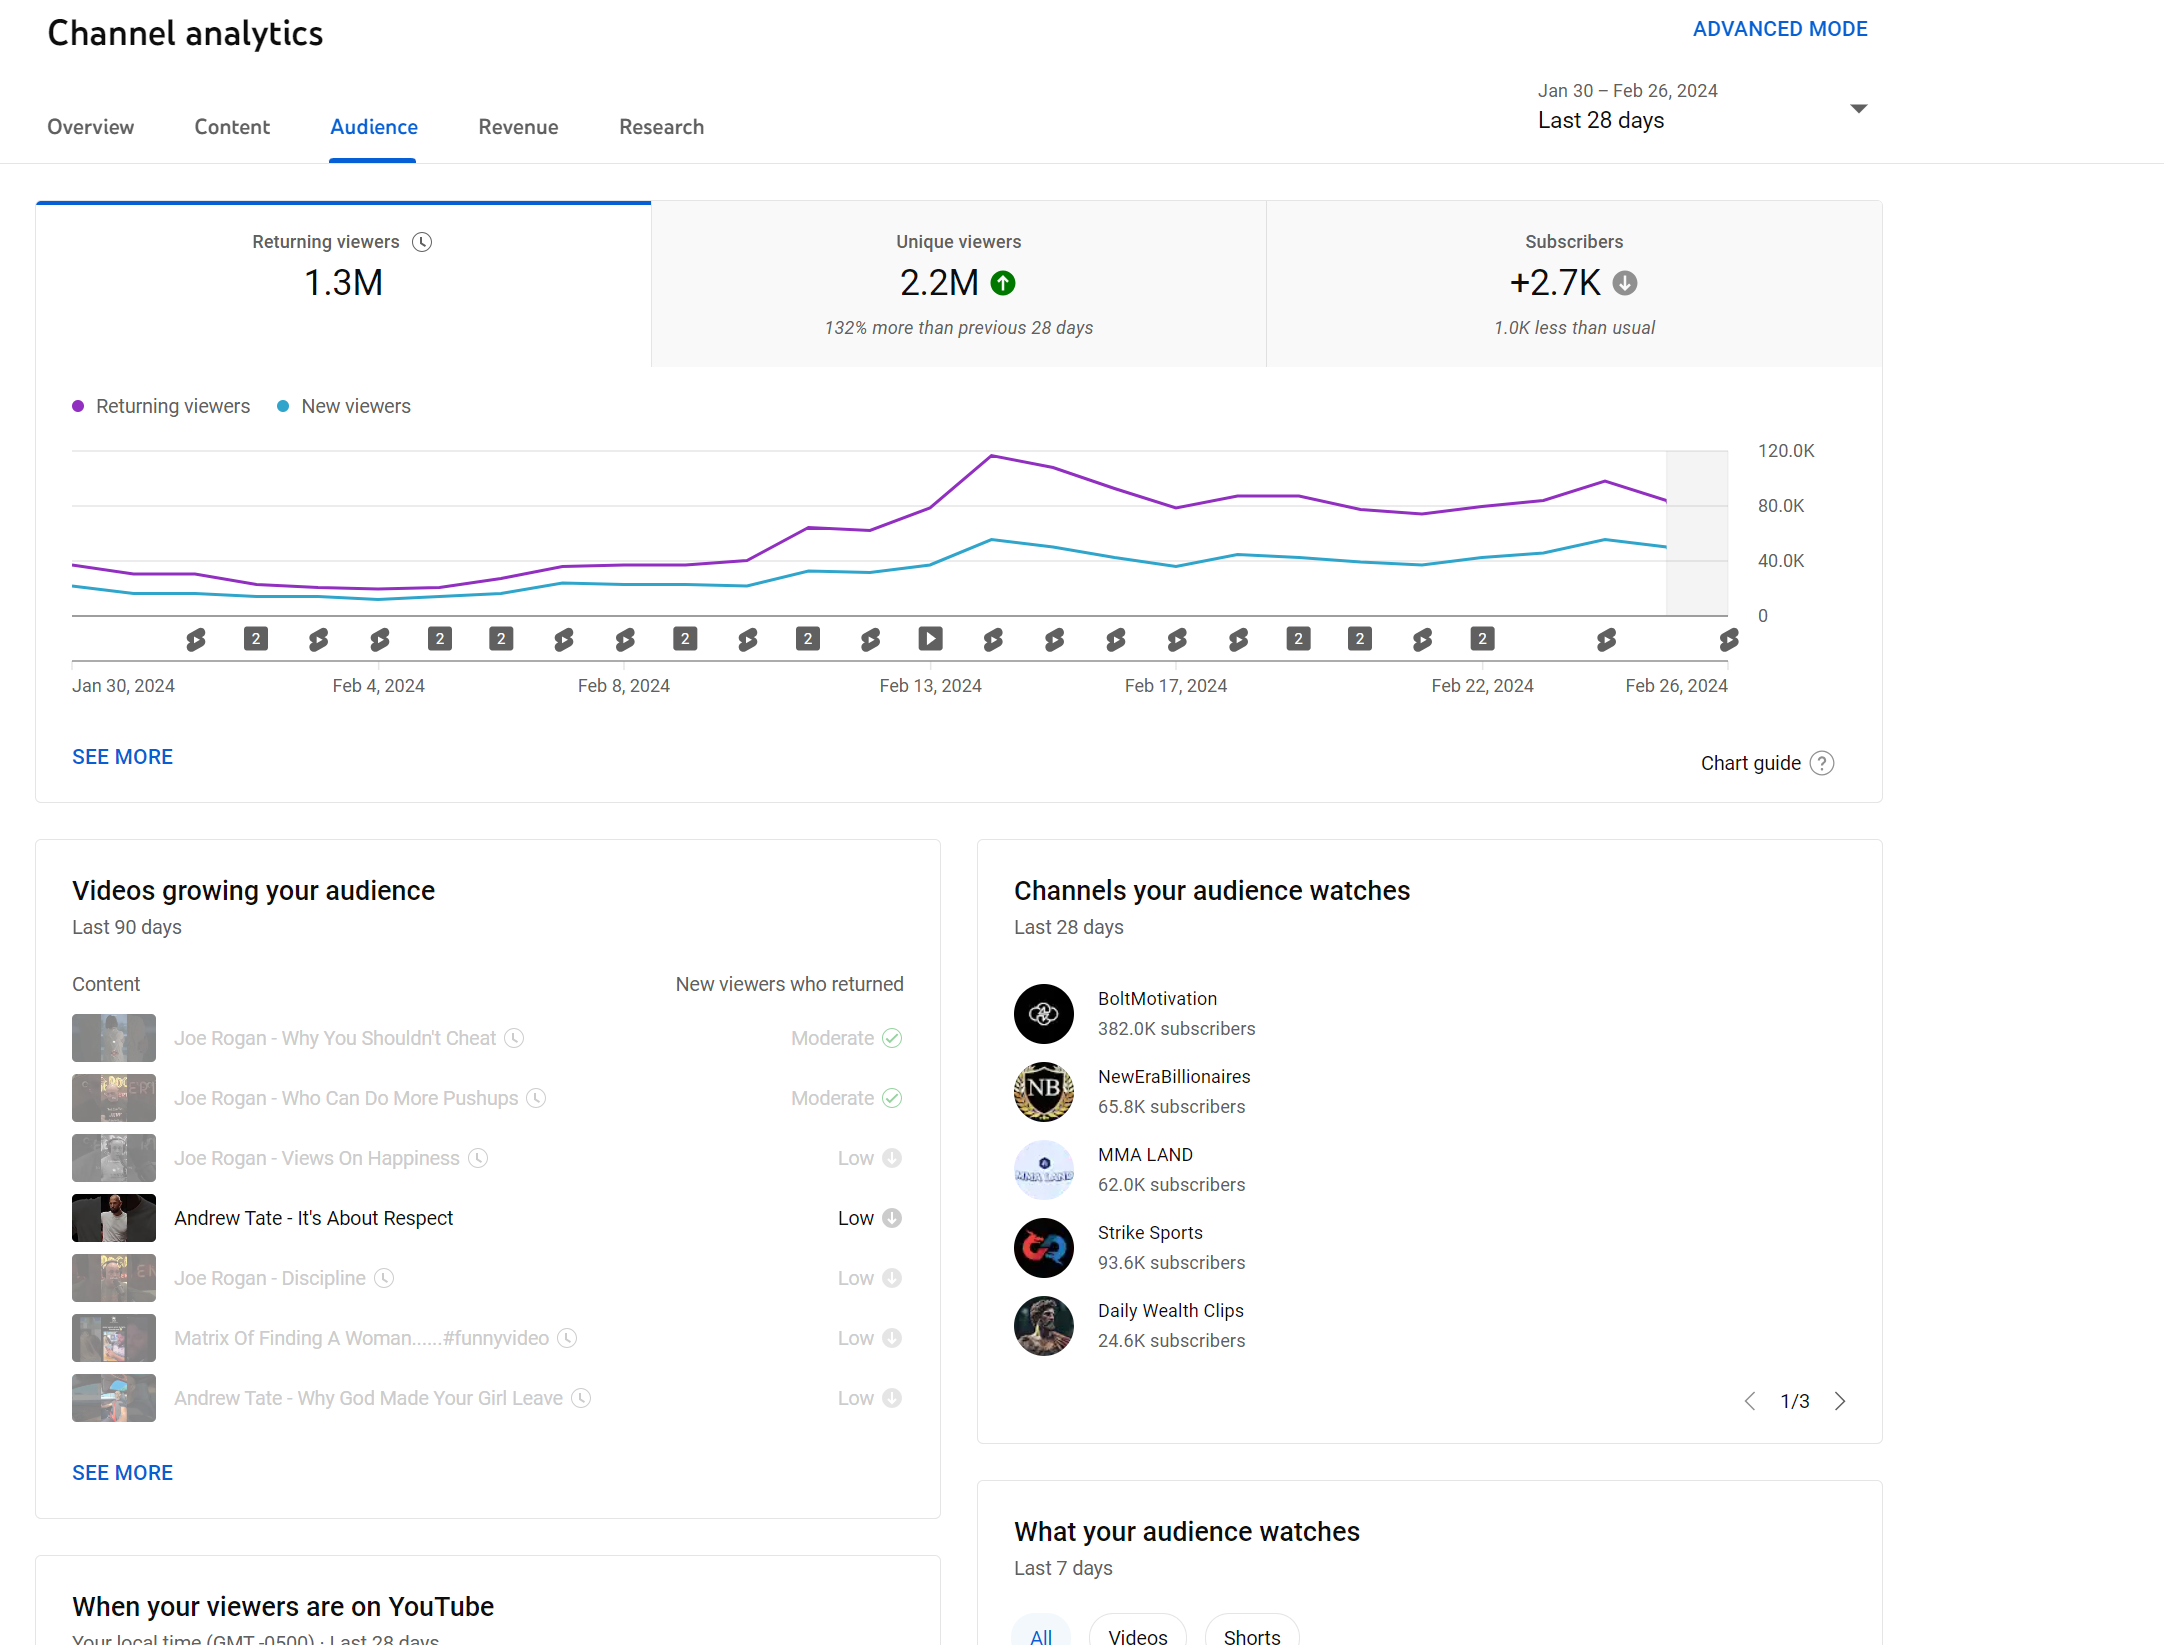Click the gray down arrow next to +2.7K

1625,283
